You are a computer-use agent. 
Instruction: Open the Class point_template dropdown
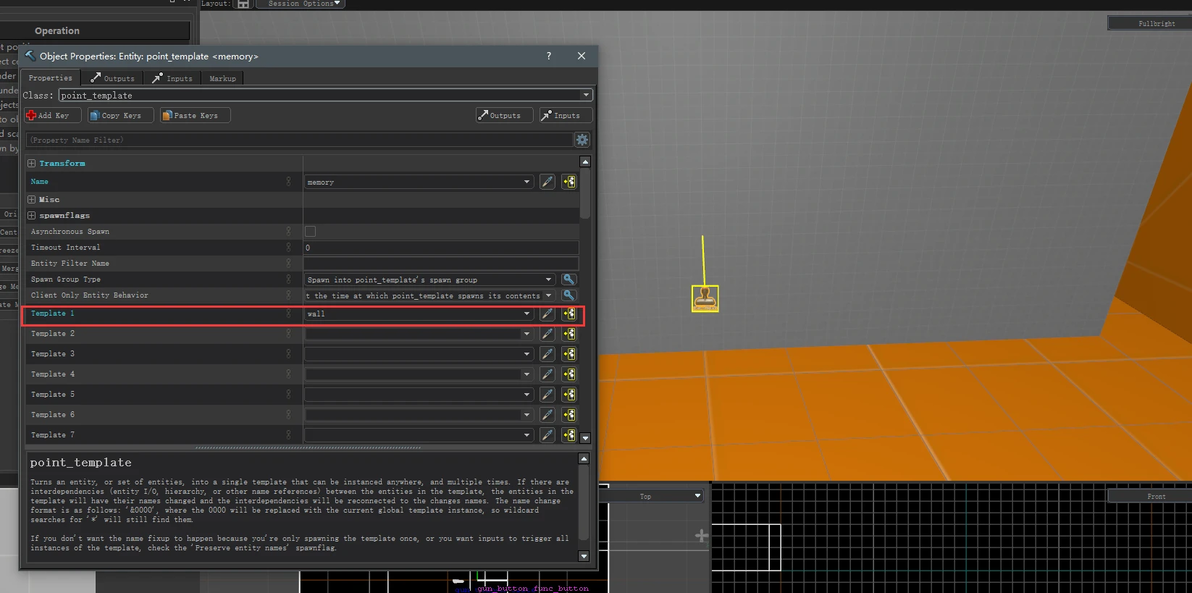click(x=586, y=95)
